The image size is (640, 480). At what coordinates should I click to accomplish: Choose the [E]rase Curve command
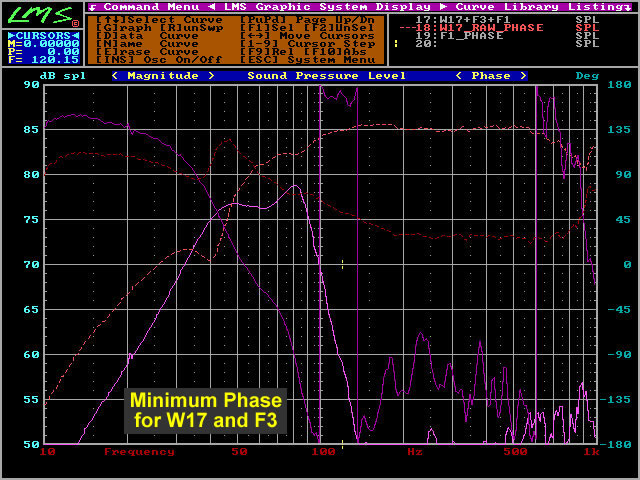[147, 52]
